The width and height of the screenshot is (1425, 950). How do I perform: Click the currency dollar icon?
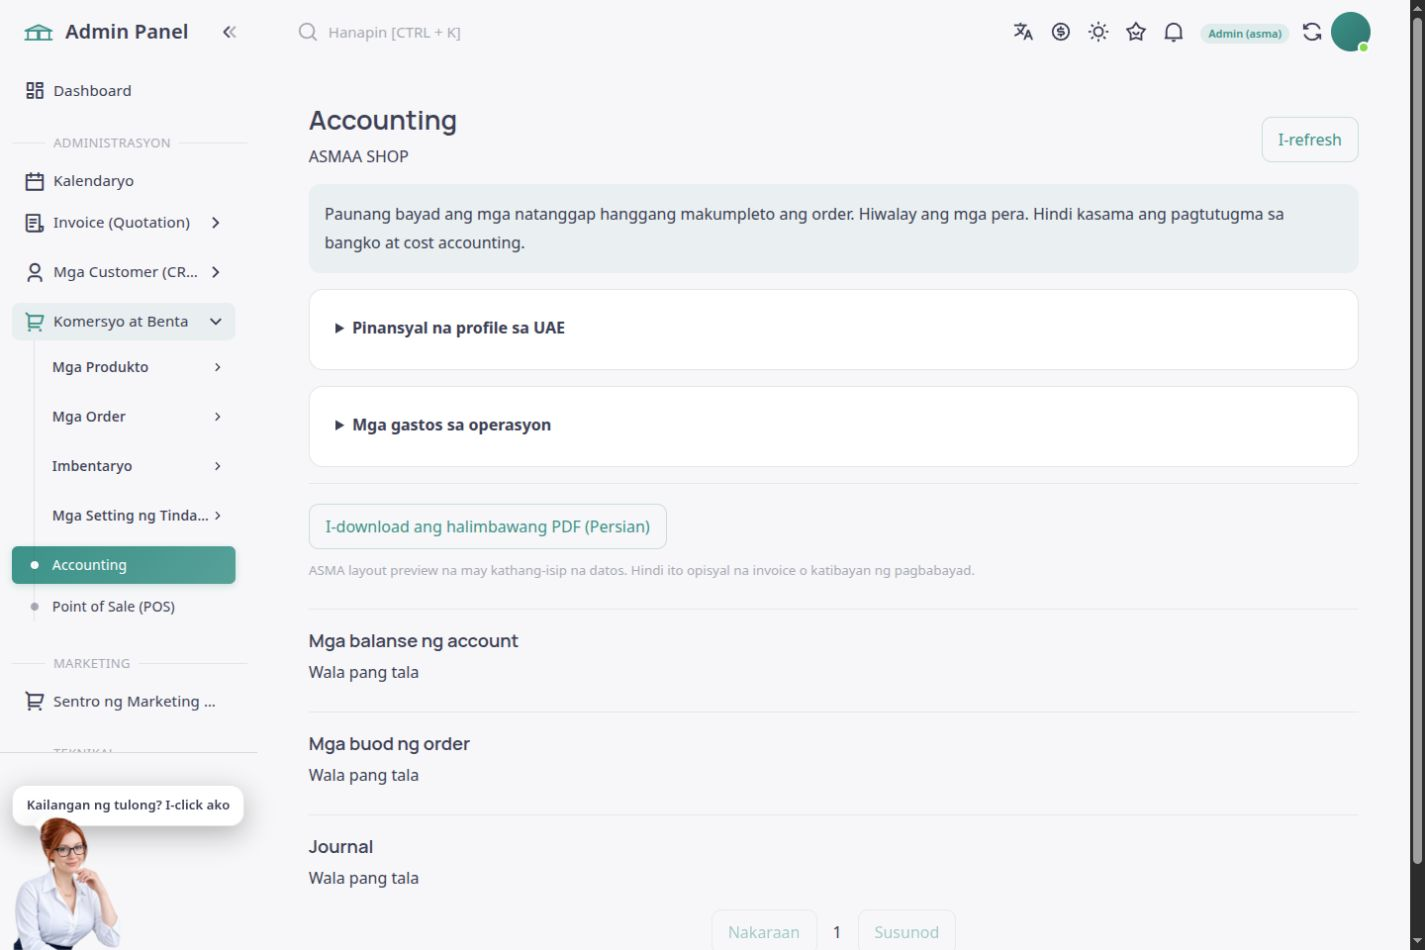pos(1061,32)
